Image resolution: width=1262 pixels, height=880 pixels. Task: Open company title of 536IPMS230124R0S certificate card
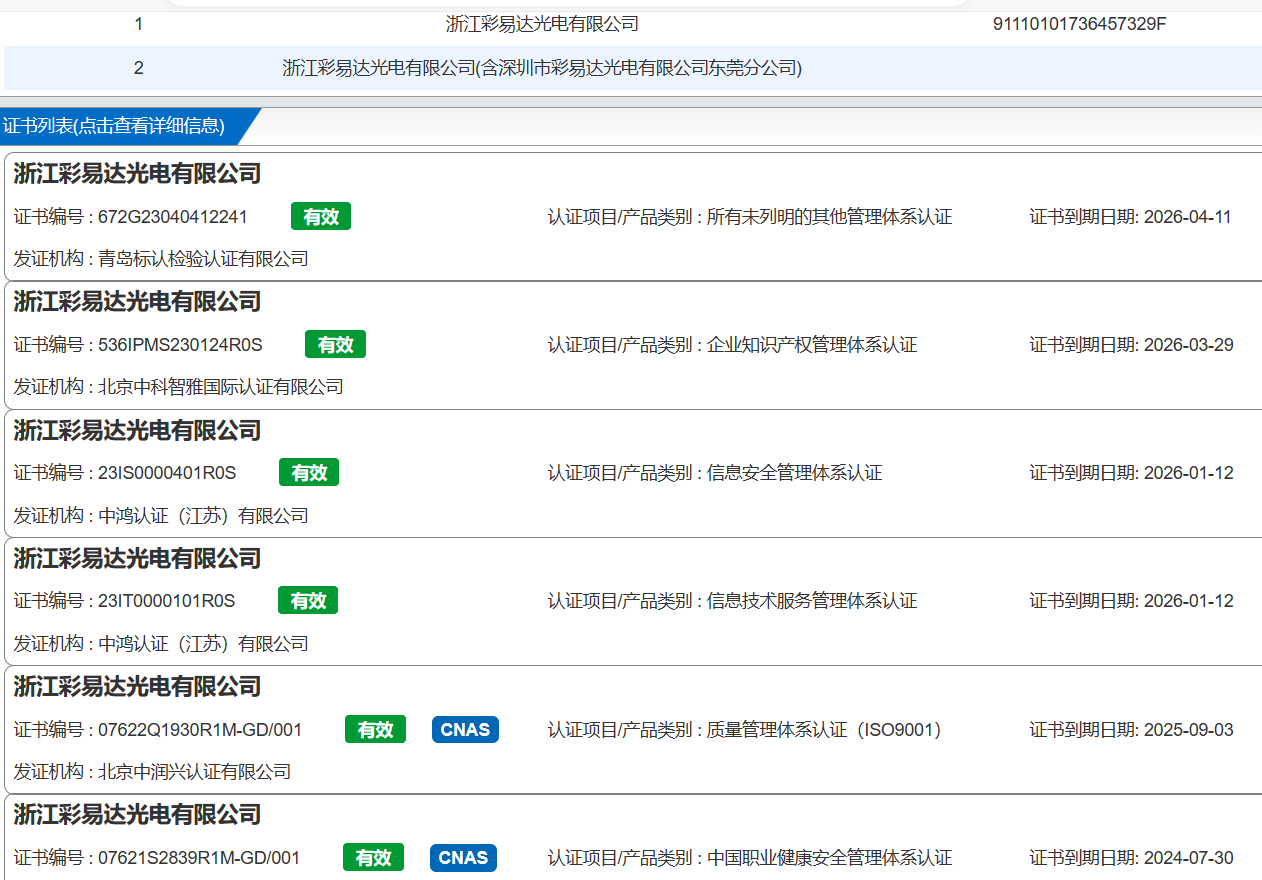pyautogui.click(x=137, y=302)
